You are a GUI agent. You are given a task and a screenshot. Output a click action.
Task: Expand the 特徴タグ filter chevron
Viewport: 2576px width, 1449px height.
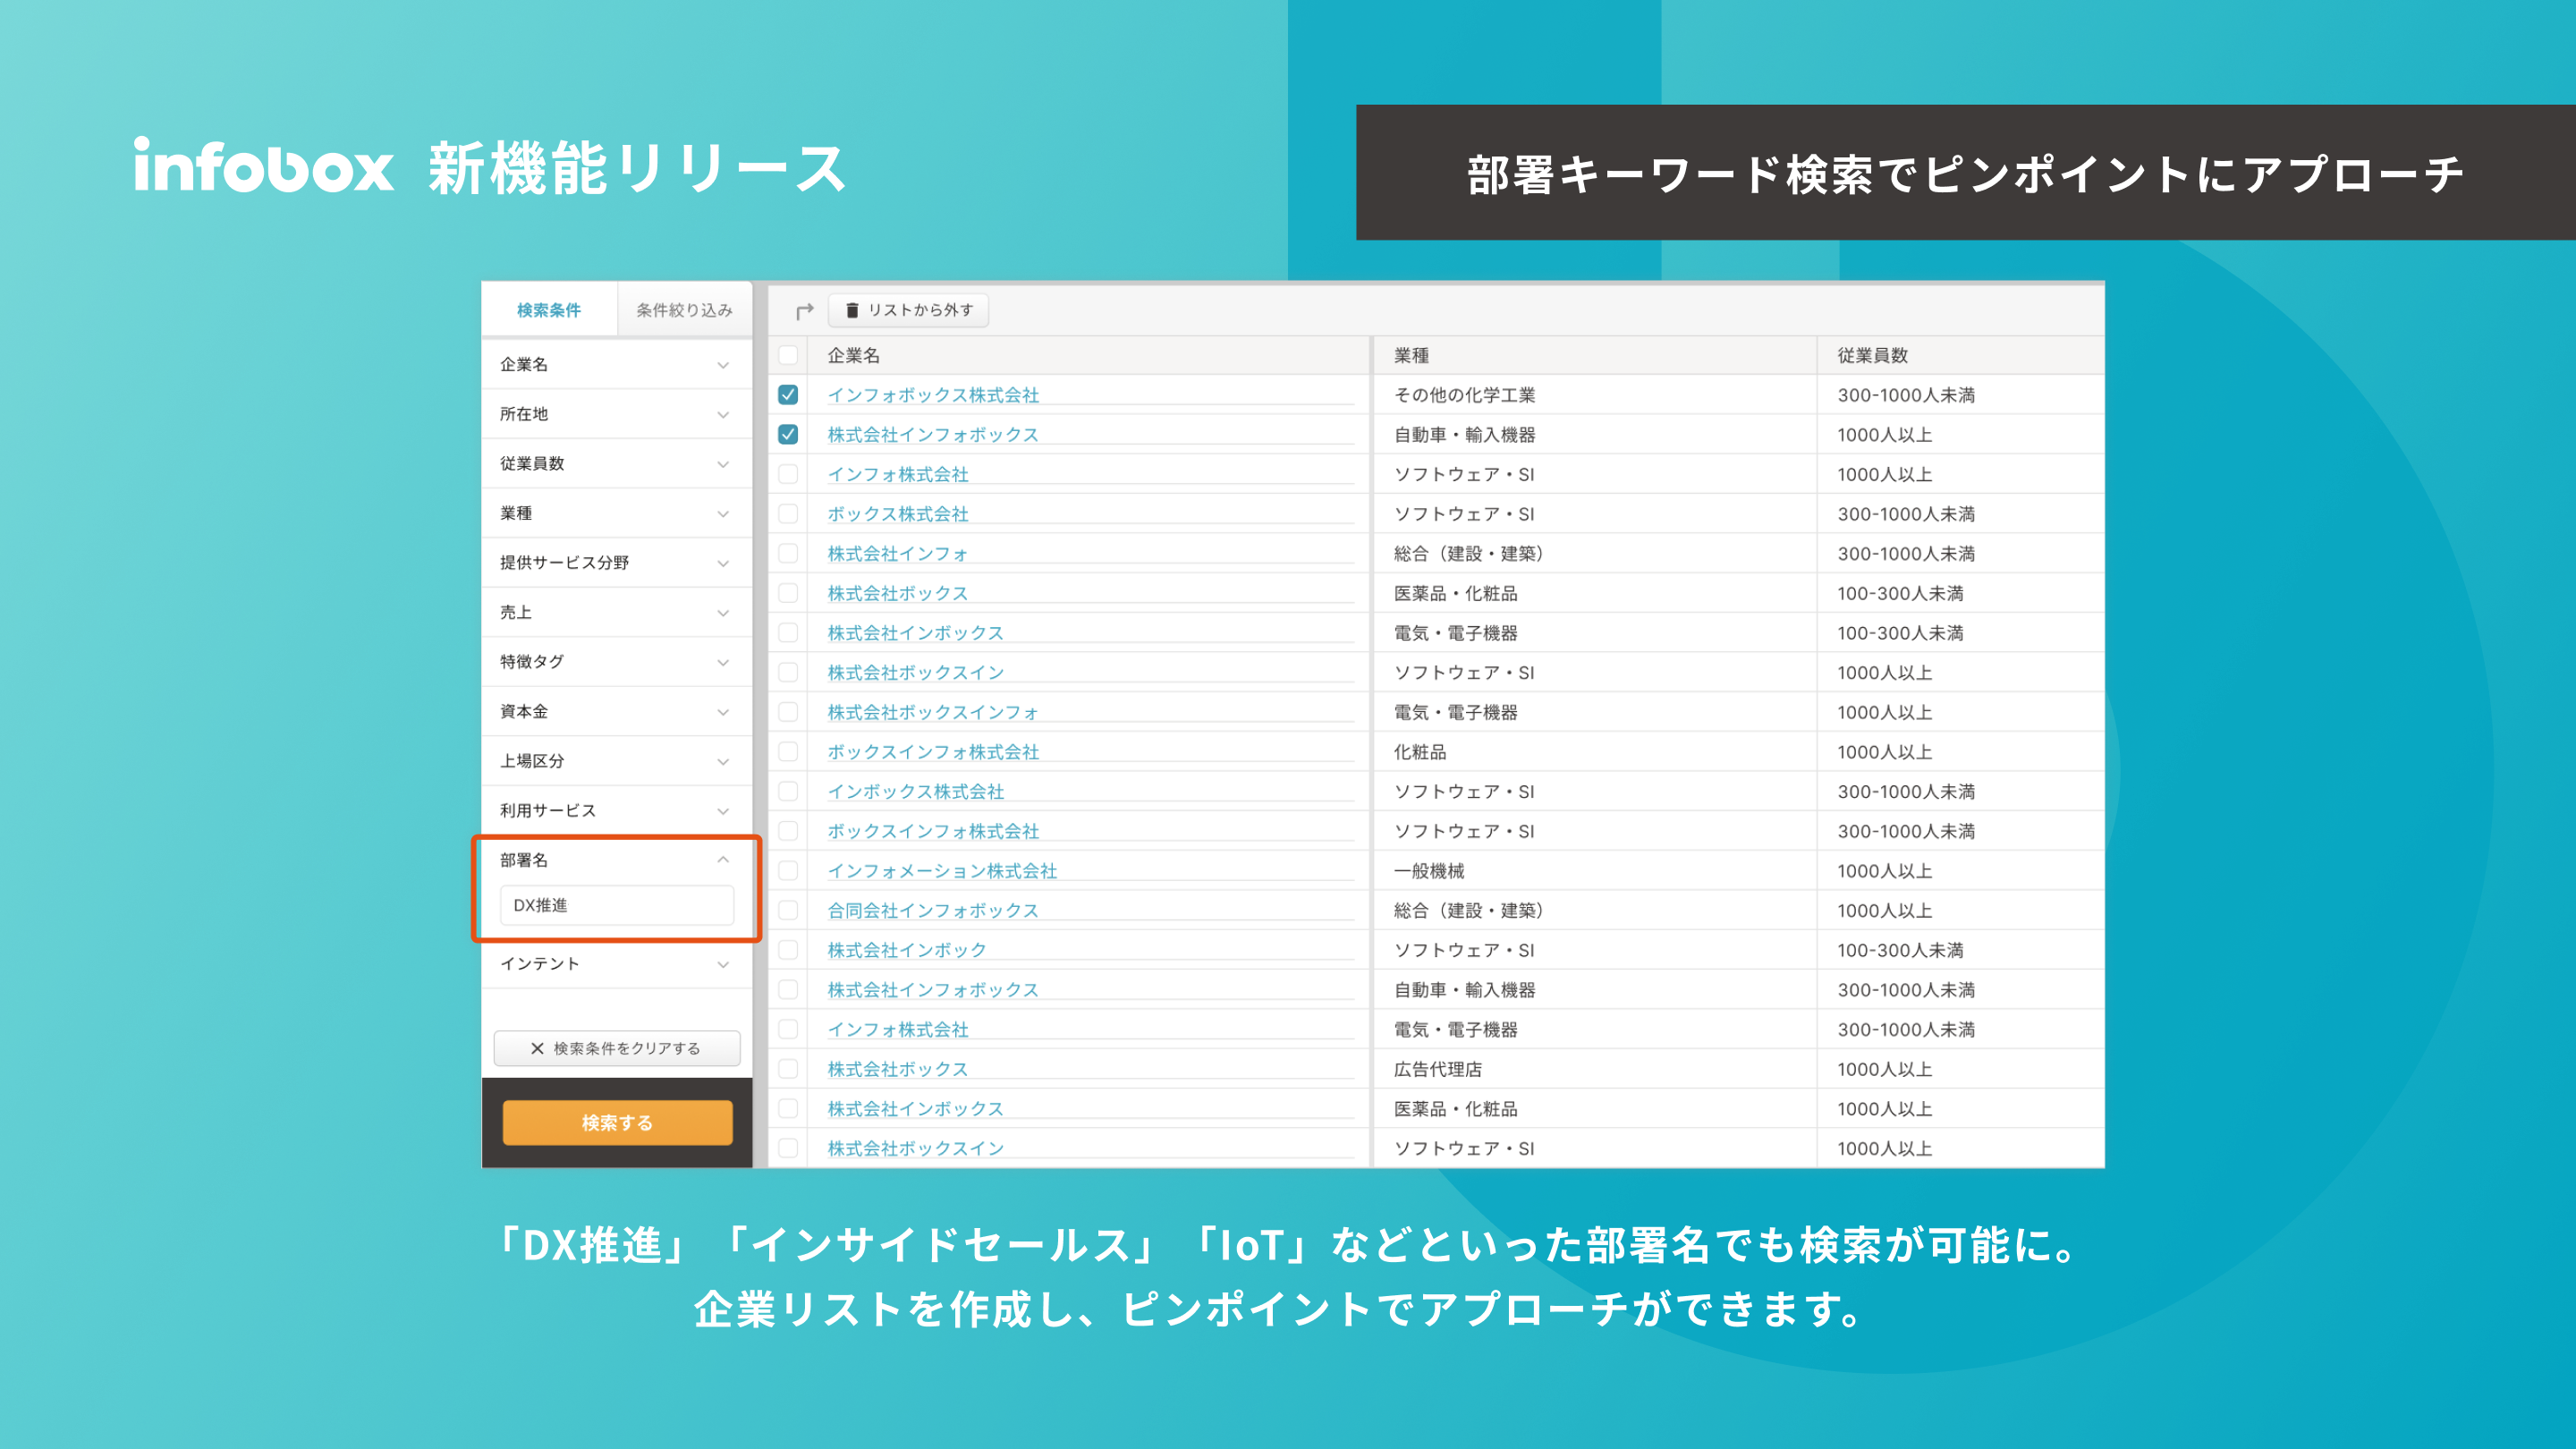[722, 662]
